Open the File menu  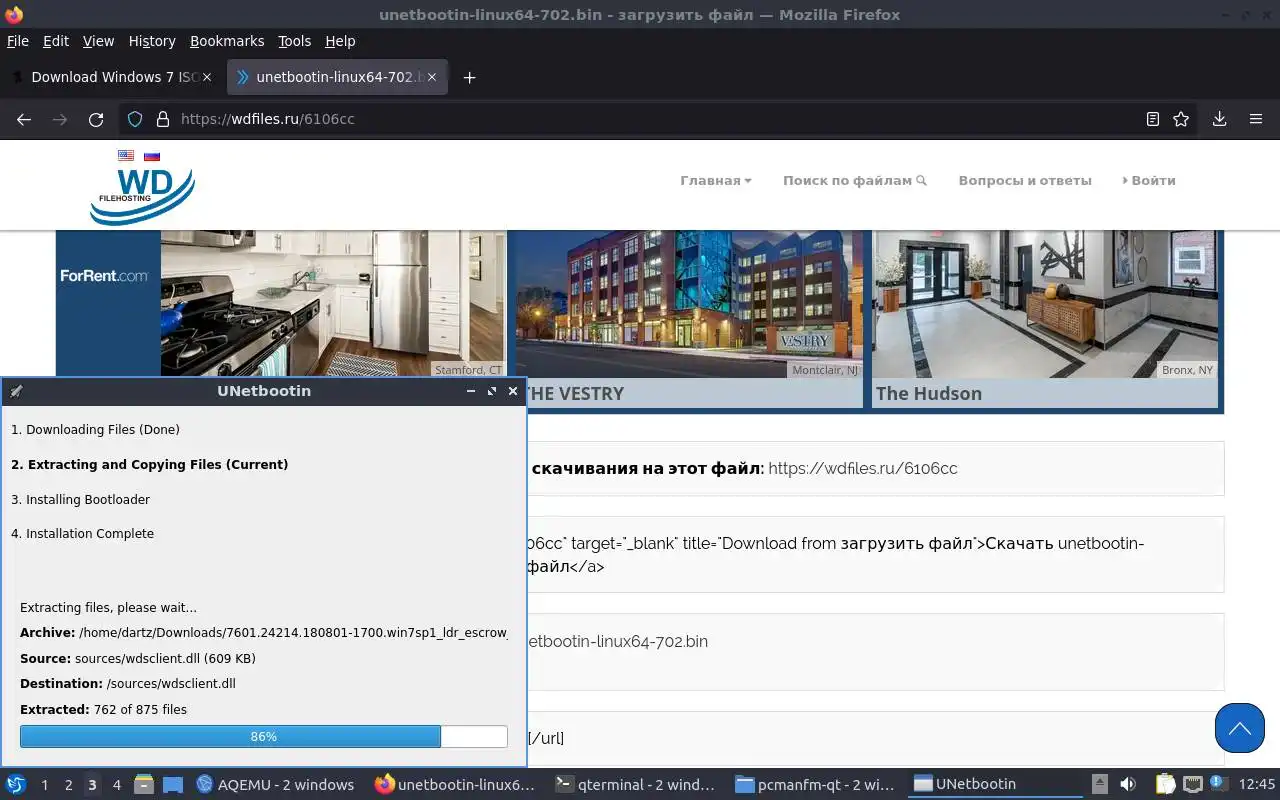(18, 41)
